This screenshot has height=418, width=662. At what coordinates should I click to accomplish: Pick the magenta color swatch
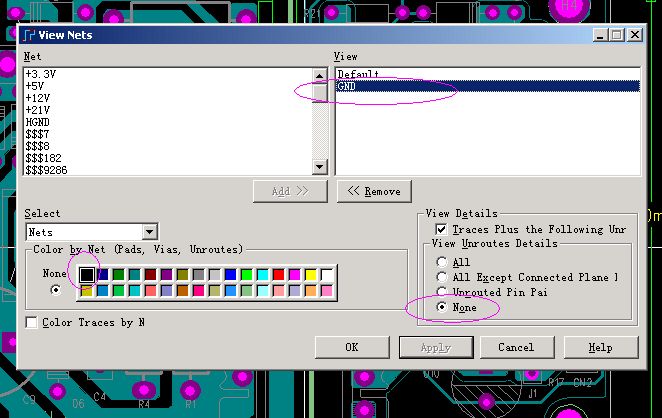[295, 275]
